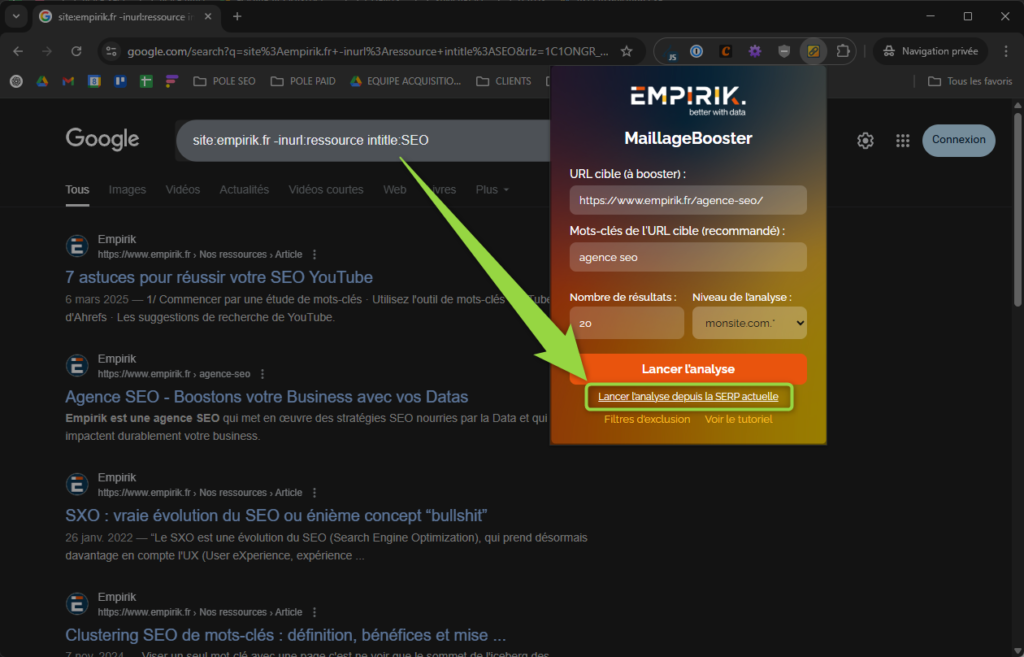Open the 1Password extension icon
Image resolution: width=1024 pixels, height=657 pixels.
[x=696, y=51]
